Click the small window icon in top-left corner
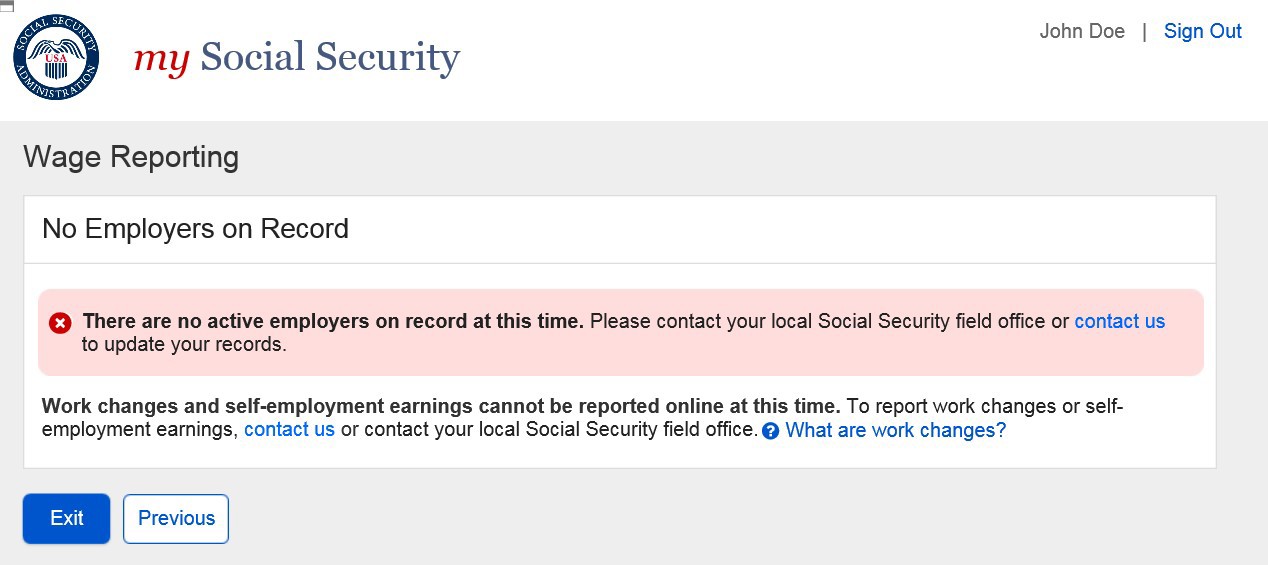 [7, 6]
